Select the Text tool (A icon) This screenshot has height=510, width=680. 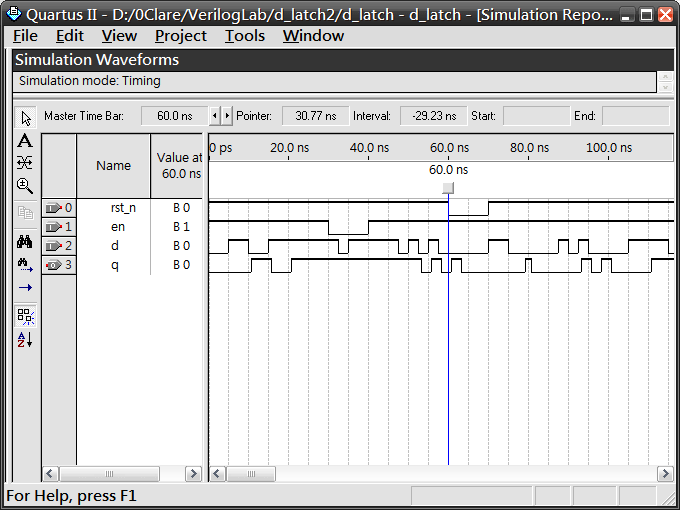[x=26, y=141]
